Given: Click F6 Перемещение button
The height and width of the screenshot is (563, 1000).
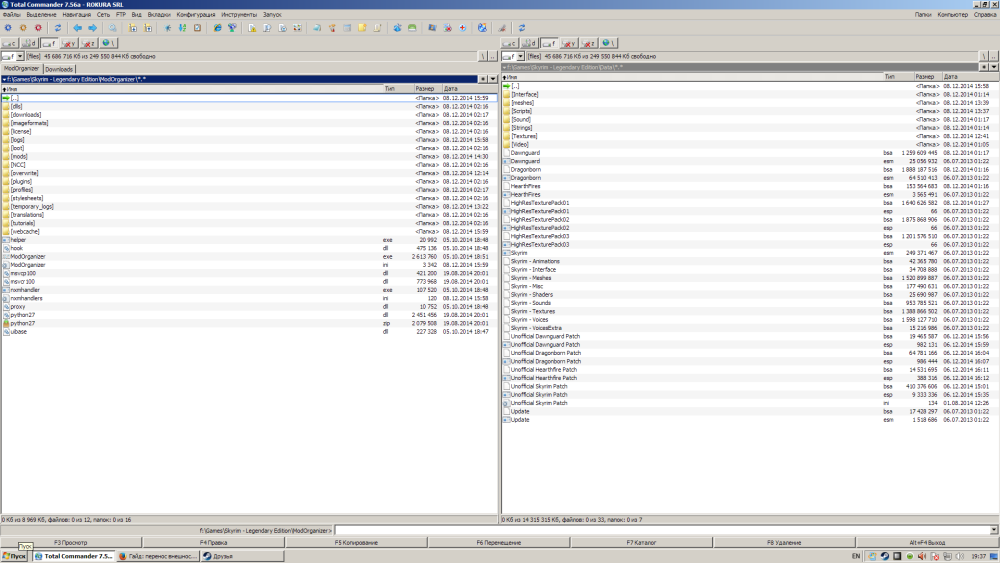Looking at the screenshot, I should click(x=499, y=543).
